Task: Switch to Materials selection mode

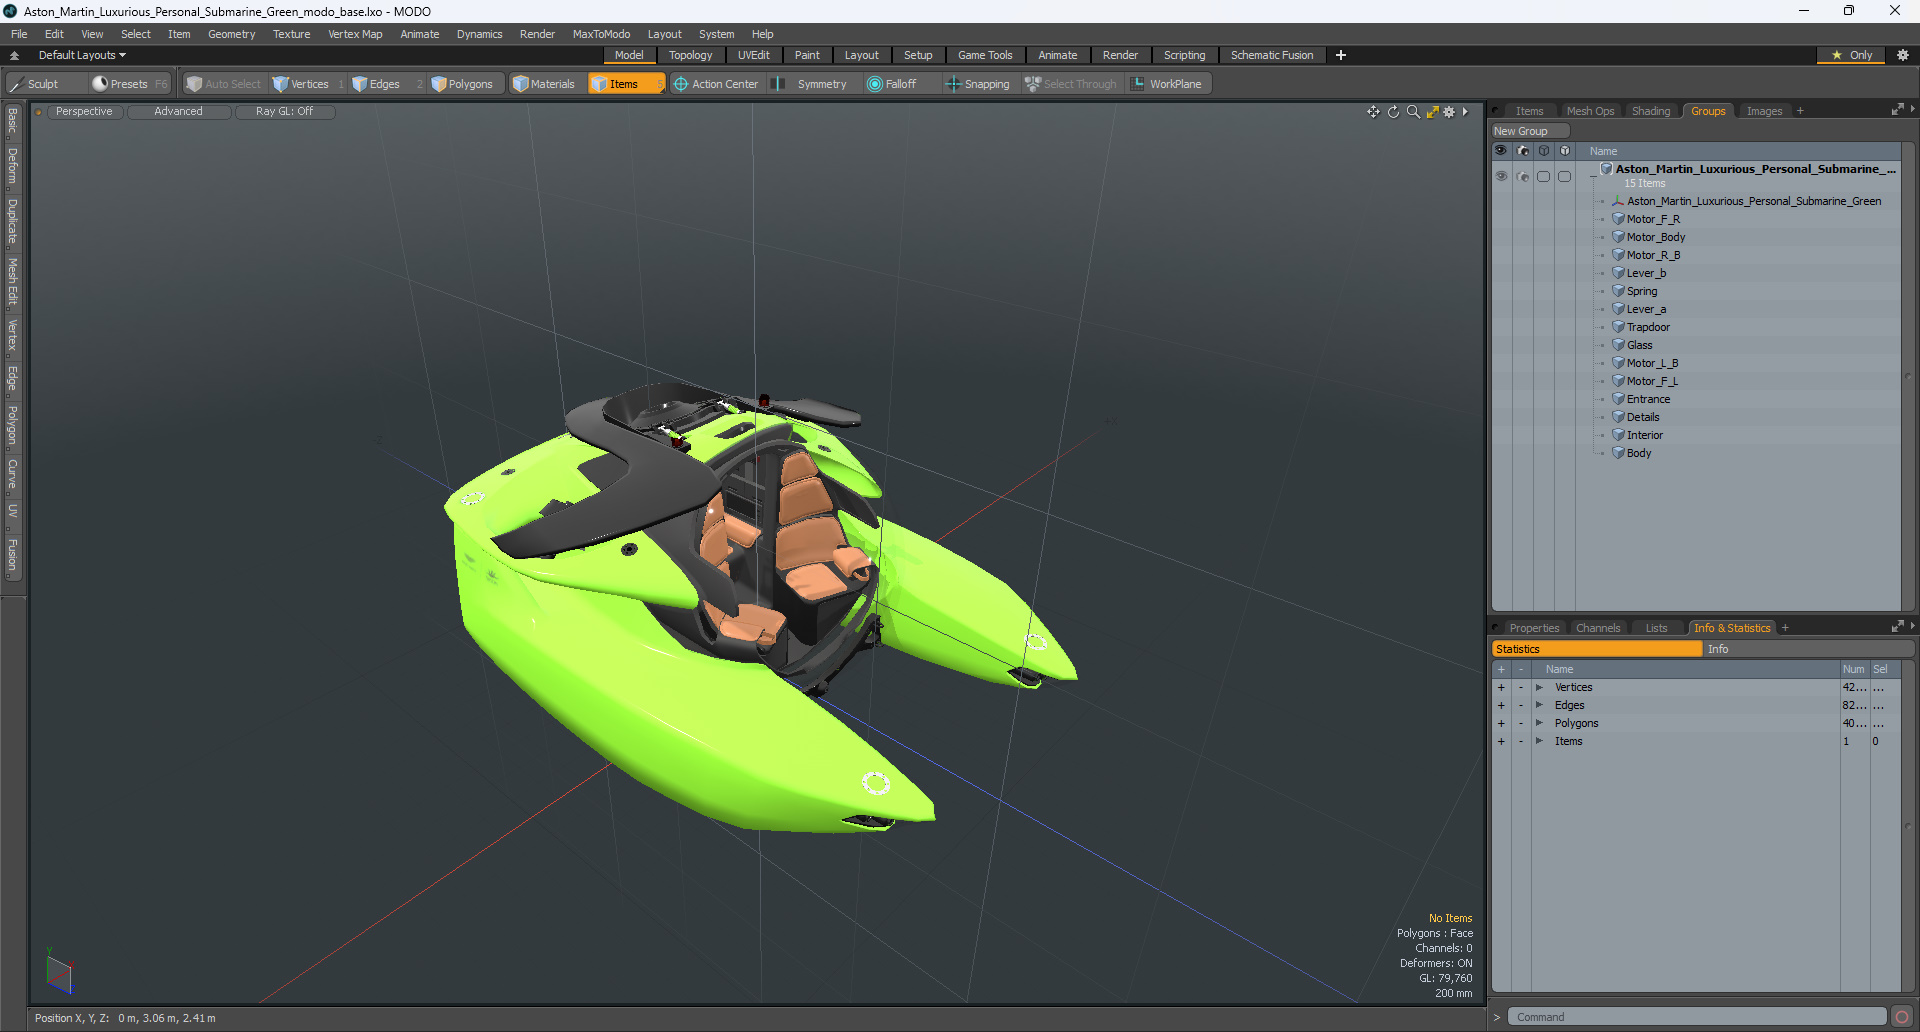Action: pyautogui.click(x=544, y=84)
